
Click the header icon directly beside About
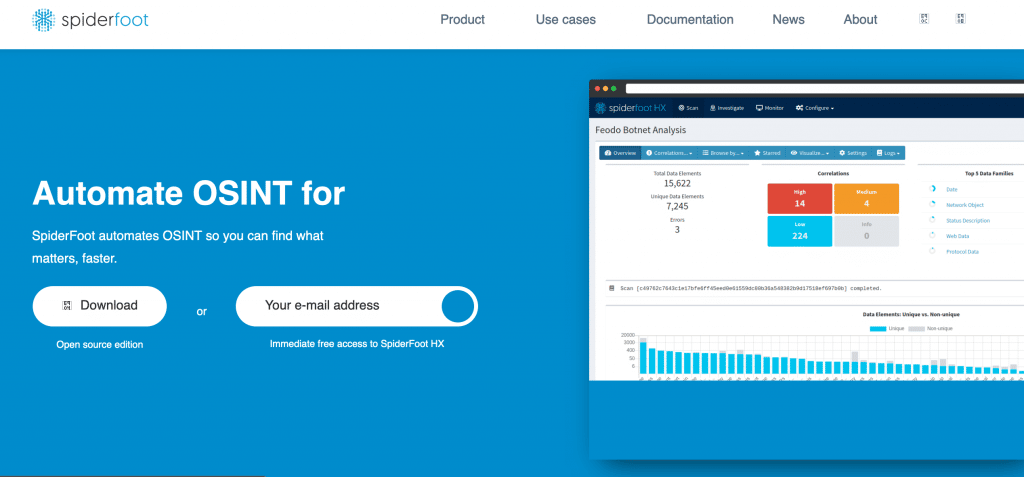[x=924, y=19]
